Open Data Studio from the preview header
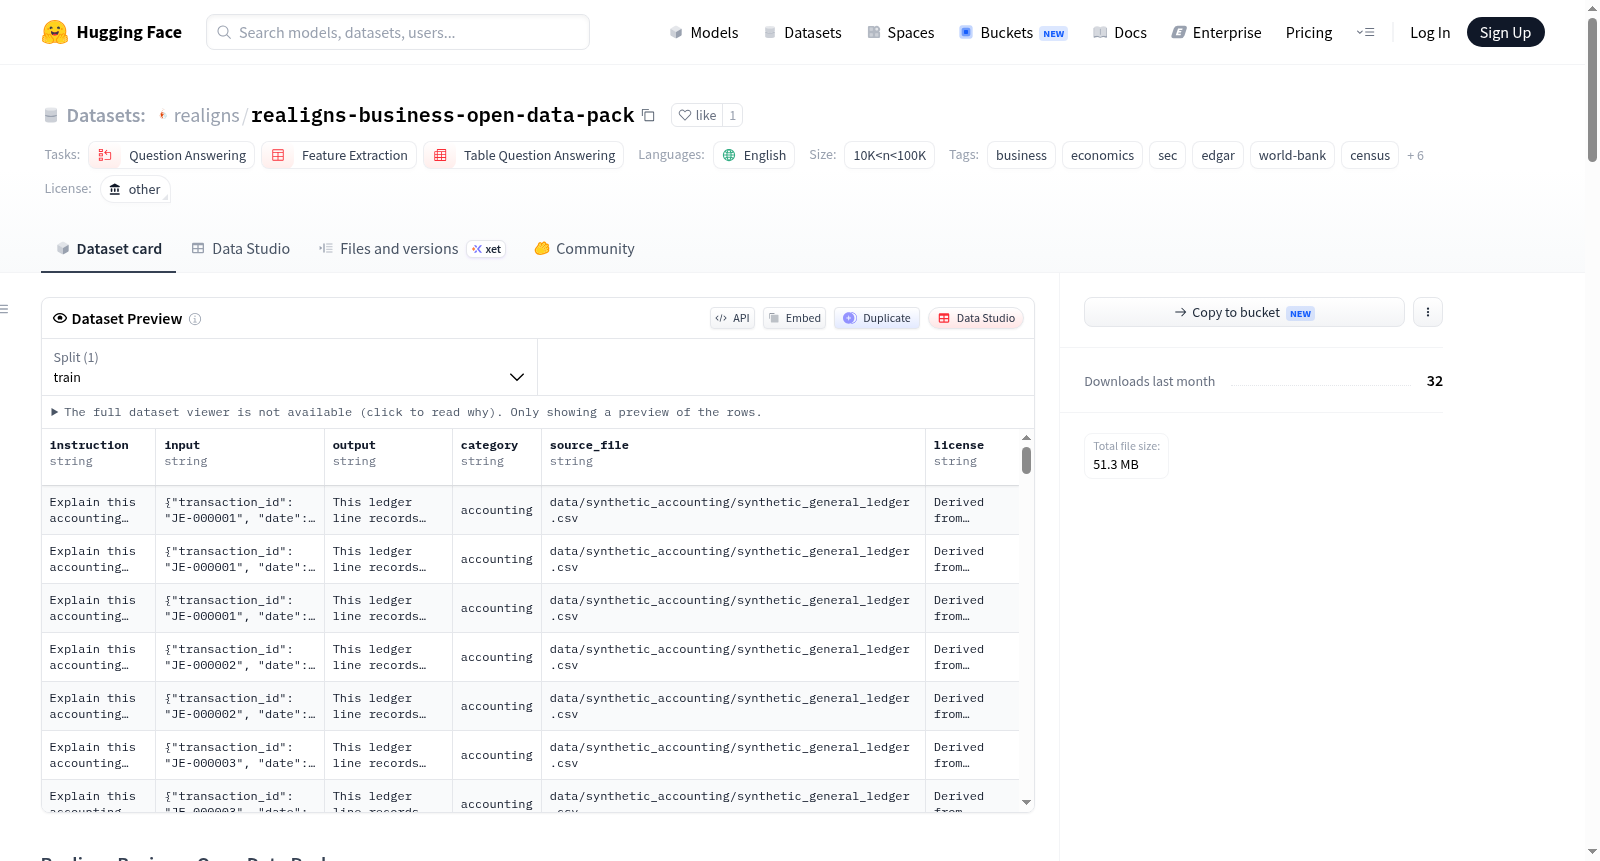This screenshot has width=1600, height=861. pos(975,318)
